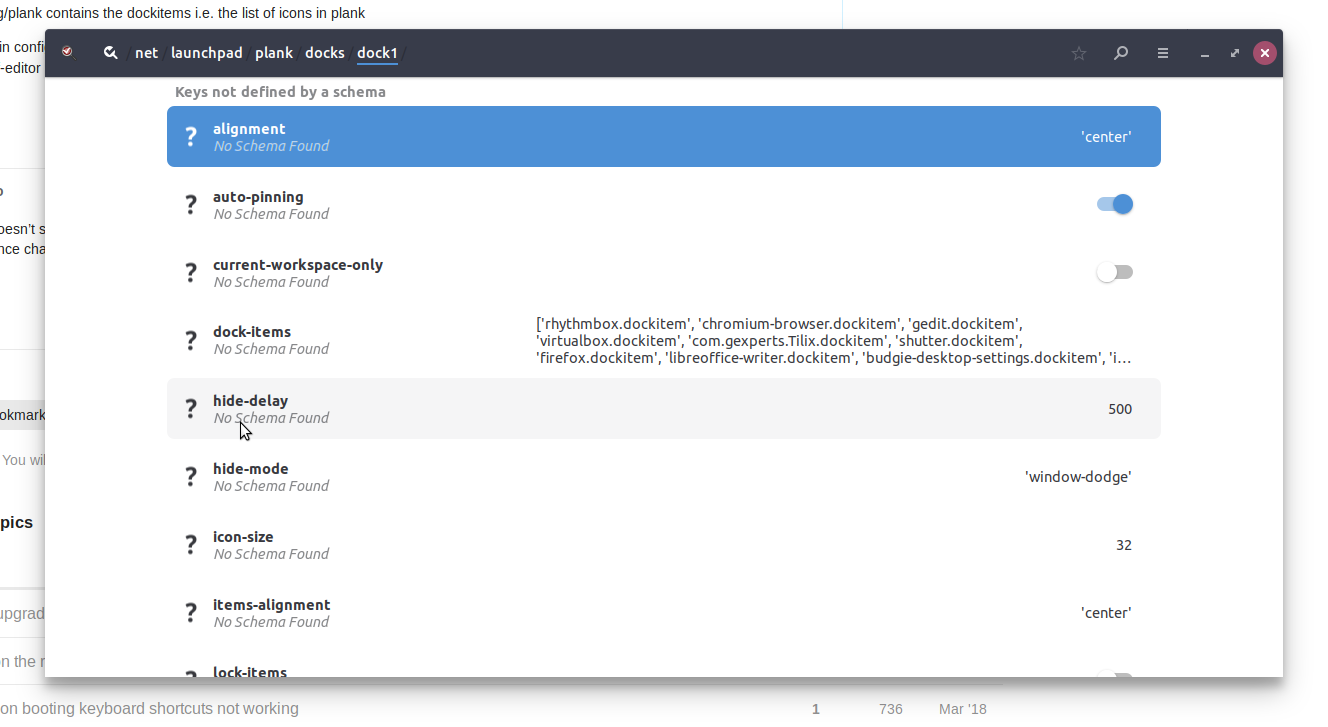
Task: Click the key-path icon beside the breadcrumbs
Action: [x=110, y=52]
